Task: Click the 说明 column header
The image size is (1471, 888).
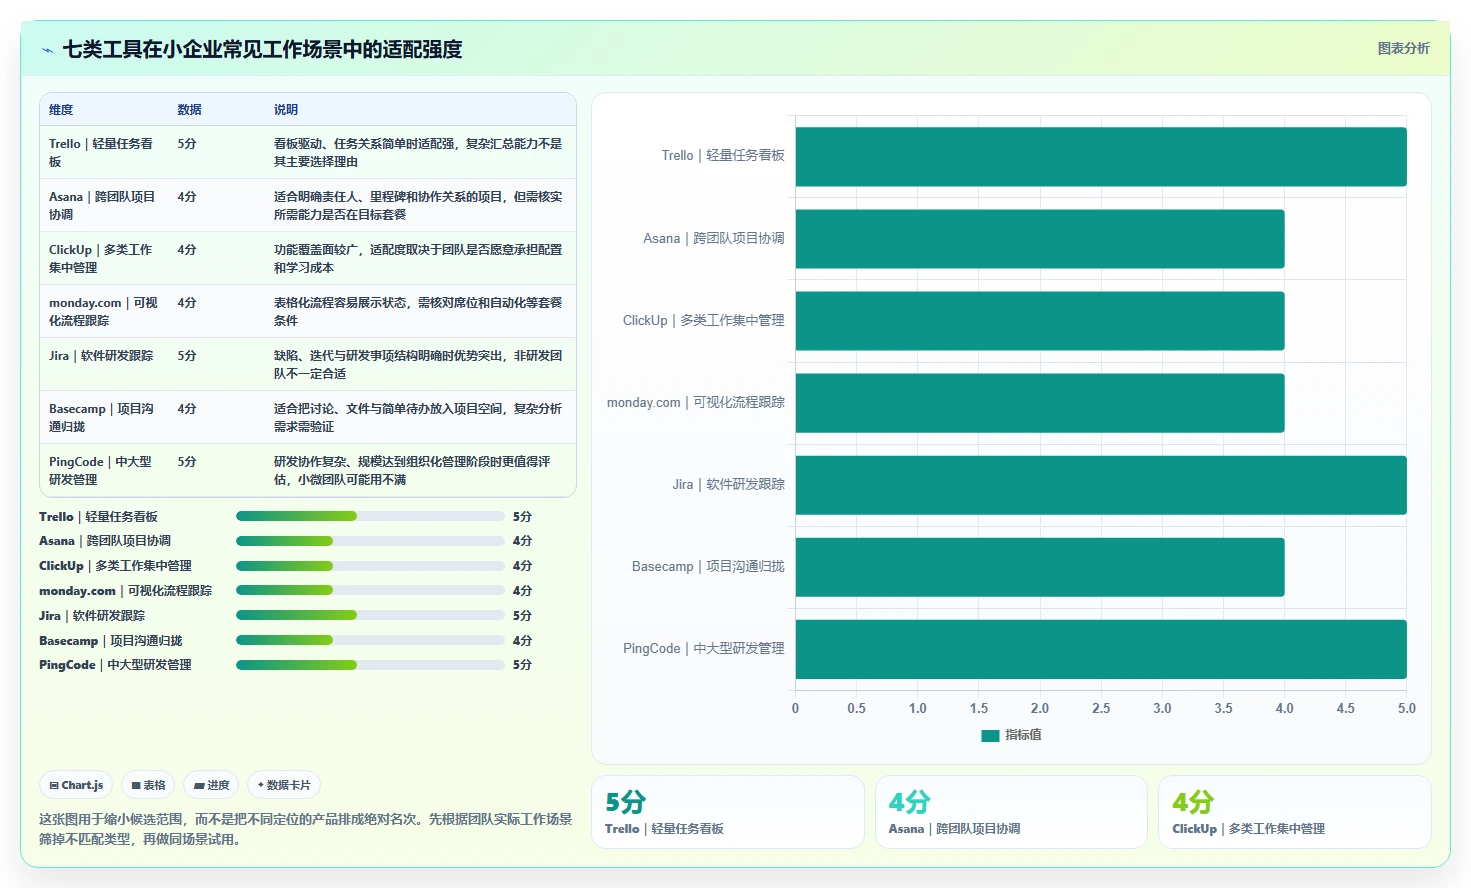Action: [286, 110]
